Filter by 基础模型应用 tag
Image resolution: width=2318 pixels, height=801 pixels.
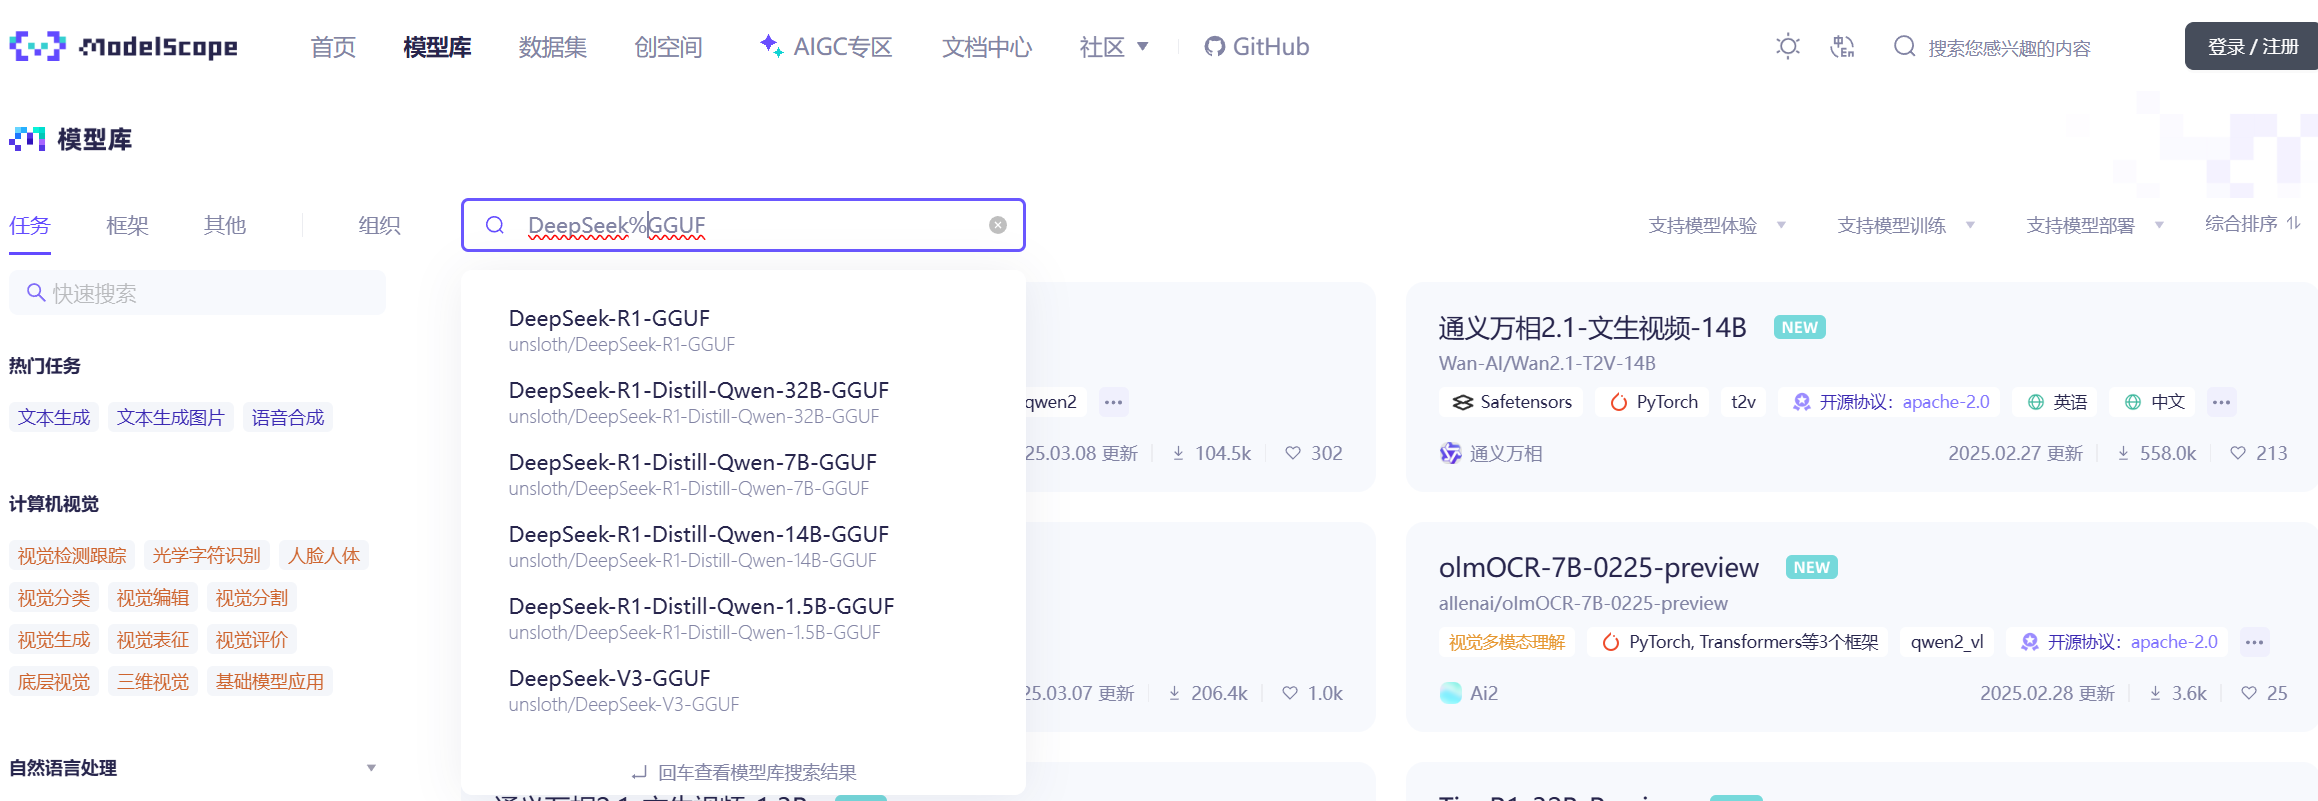[x=270, y=681]
